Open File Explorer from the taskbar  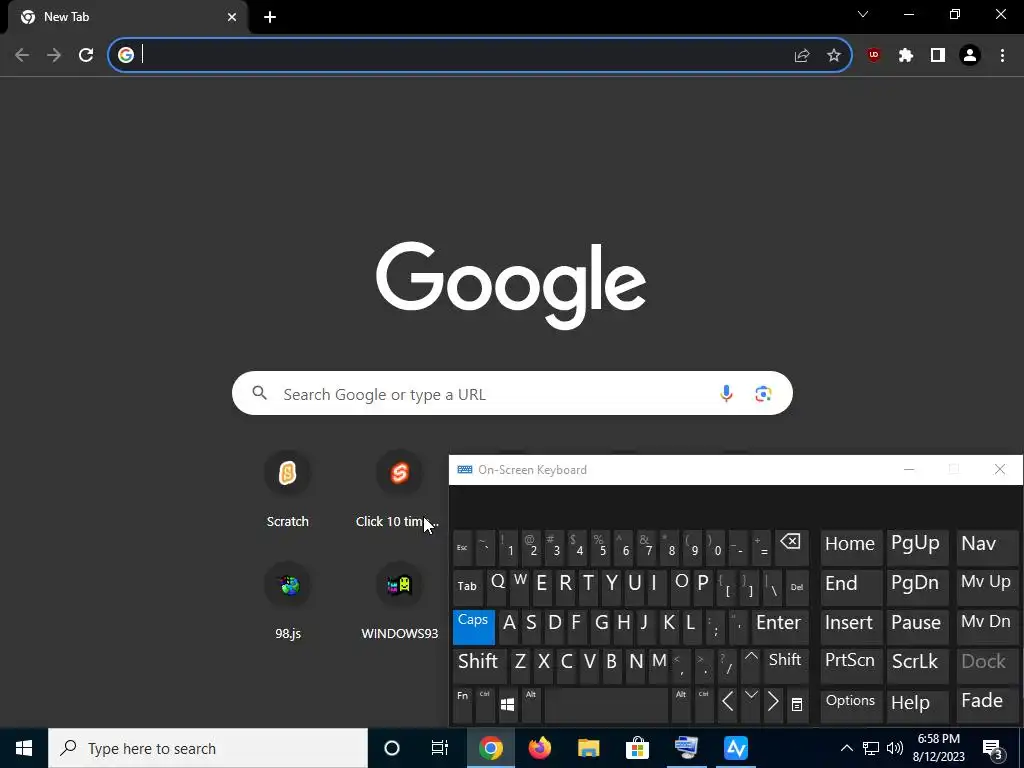point(588,748)
